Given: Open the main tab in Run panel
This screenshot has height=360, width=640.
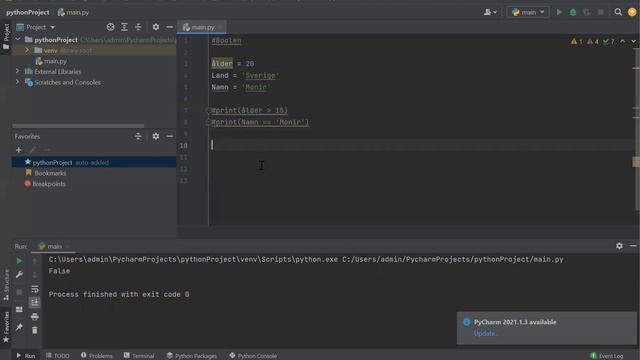Looking at the screenshot, I should pyautogui.click(x=53, y=246).
